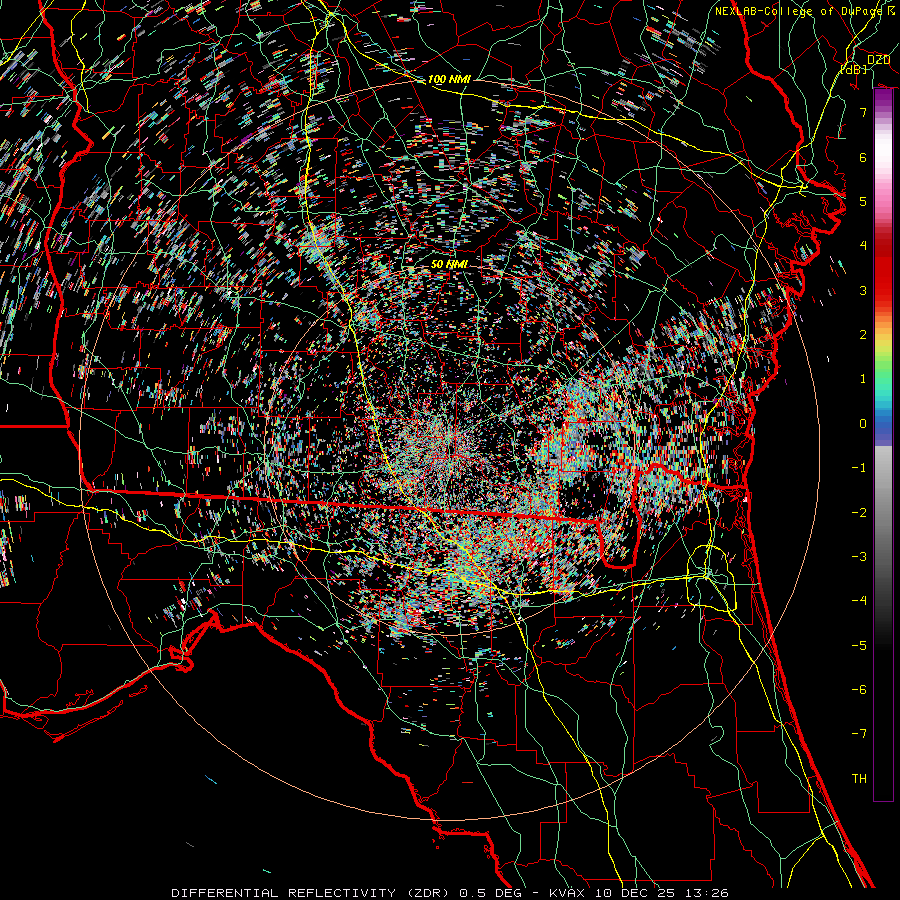Click the [dB] unit label

[854, 69]
